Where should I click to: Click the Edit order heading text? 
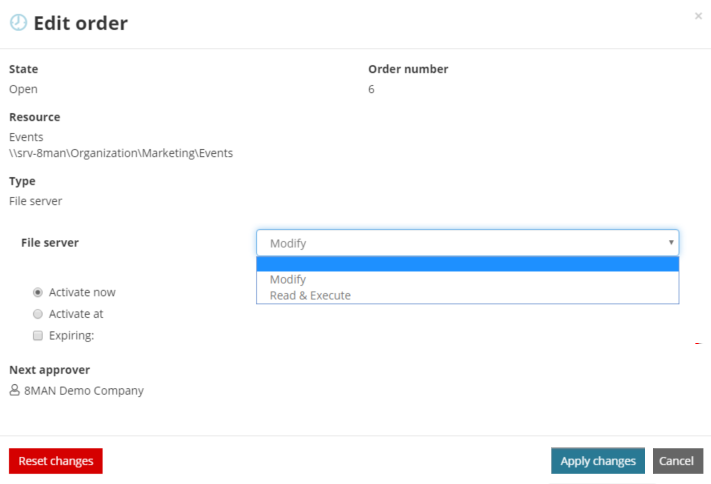coord(80,23)
